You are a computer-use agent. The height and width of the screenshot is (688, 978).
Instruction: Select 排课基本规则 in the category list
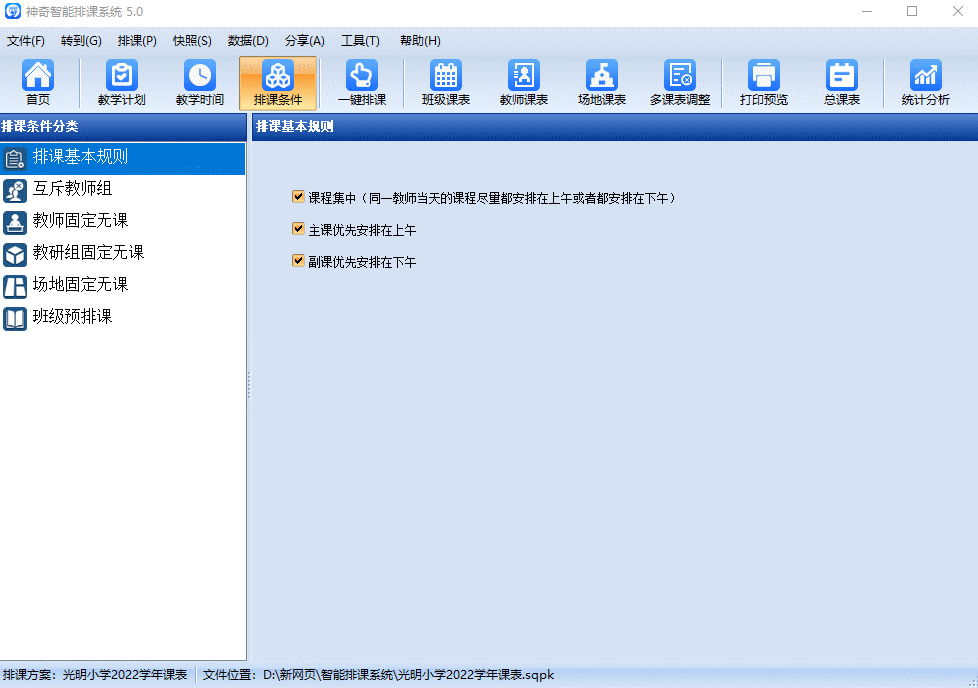pyautogui.click(x=122, y=158)
